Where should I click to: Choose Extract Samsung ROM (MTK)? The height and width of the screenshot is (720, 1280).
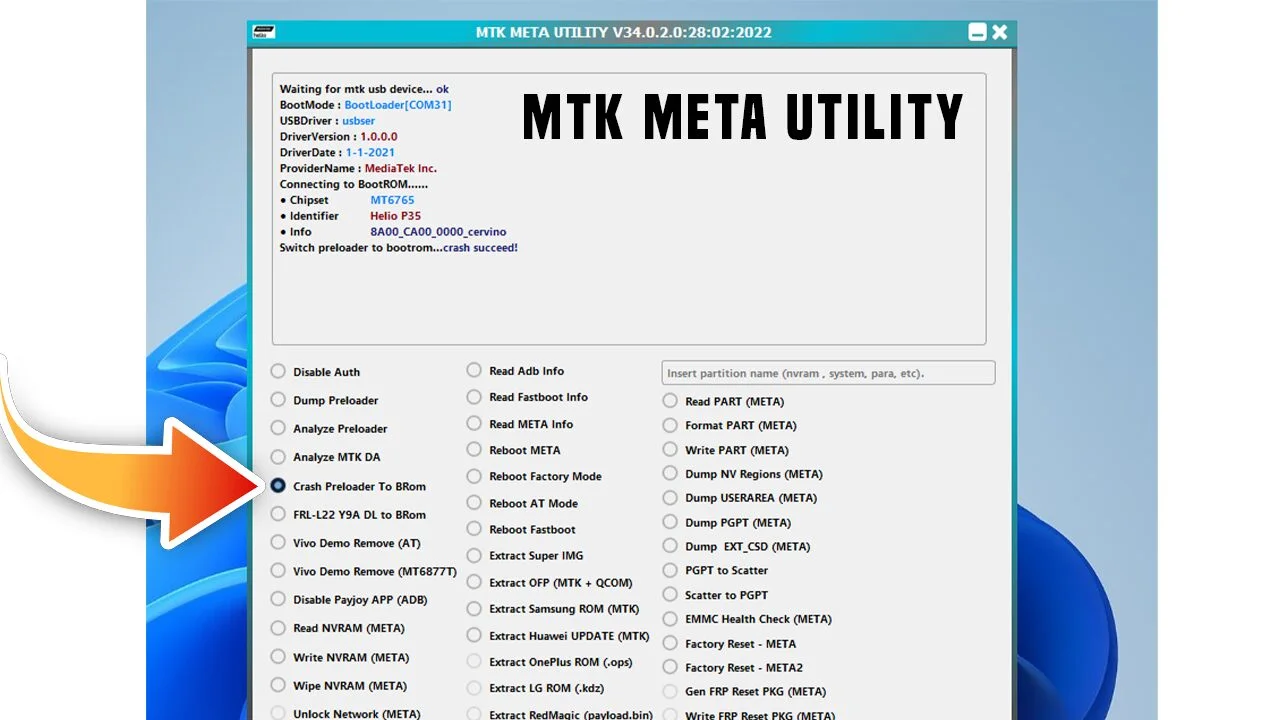coord(473,608)
